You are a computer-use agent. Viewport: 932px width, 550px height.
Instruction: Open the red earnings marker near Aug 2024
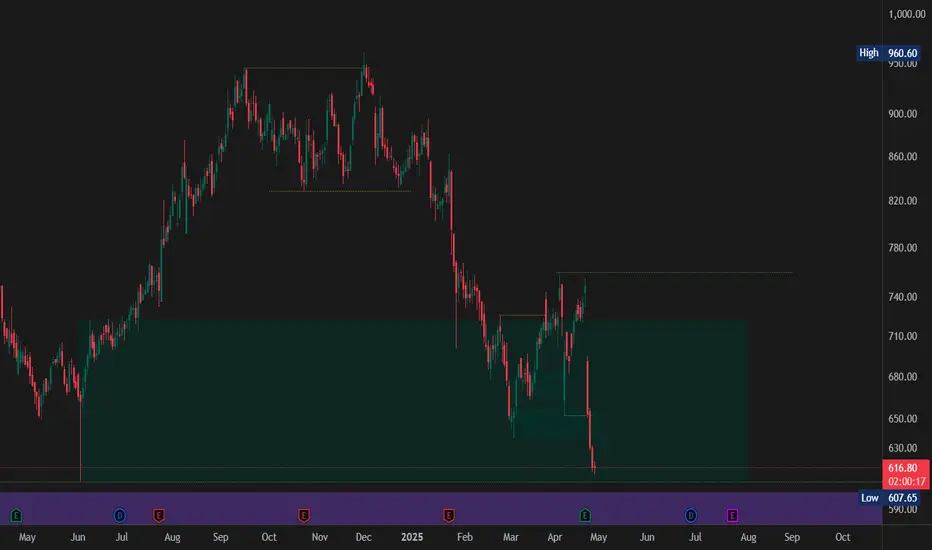(158, 515)
